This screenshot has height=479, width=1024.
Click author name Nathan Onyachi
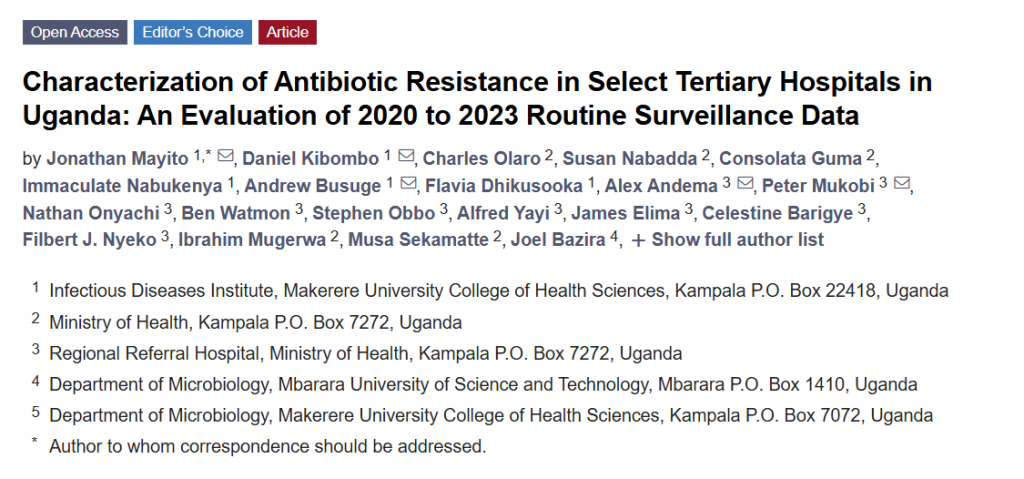91,212
